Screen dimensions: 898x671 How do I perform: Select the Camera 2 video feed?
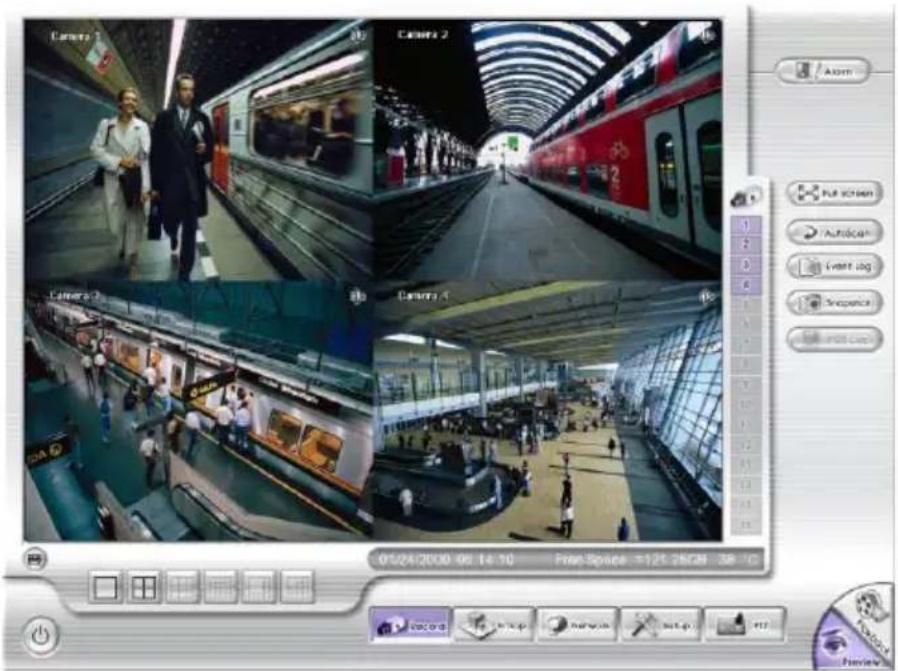[548, 150]
